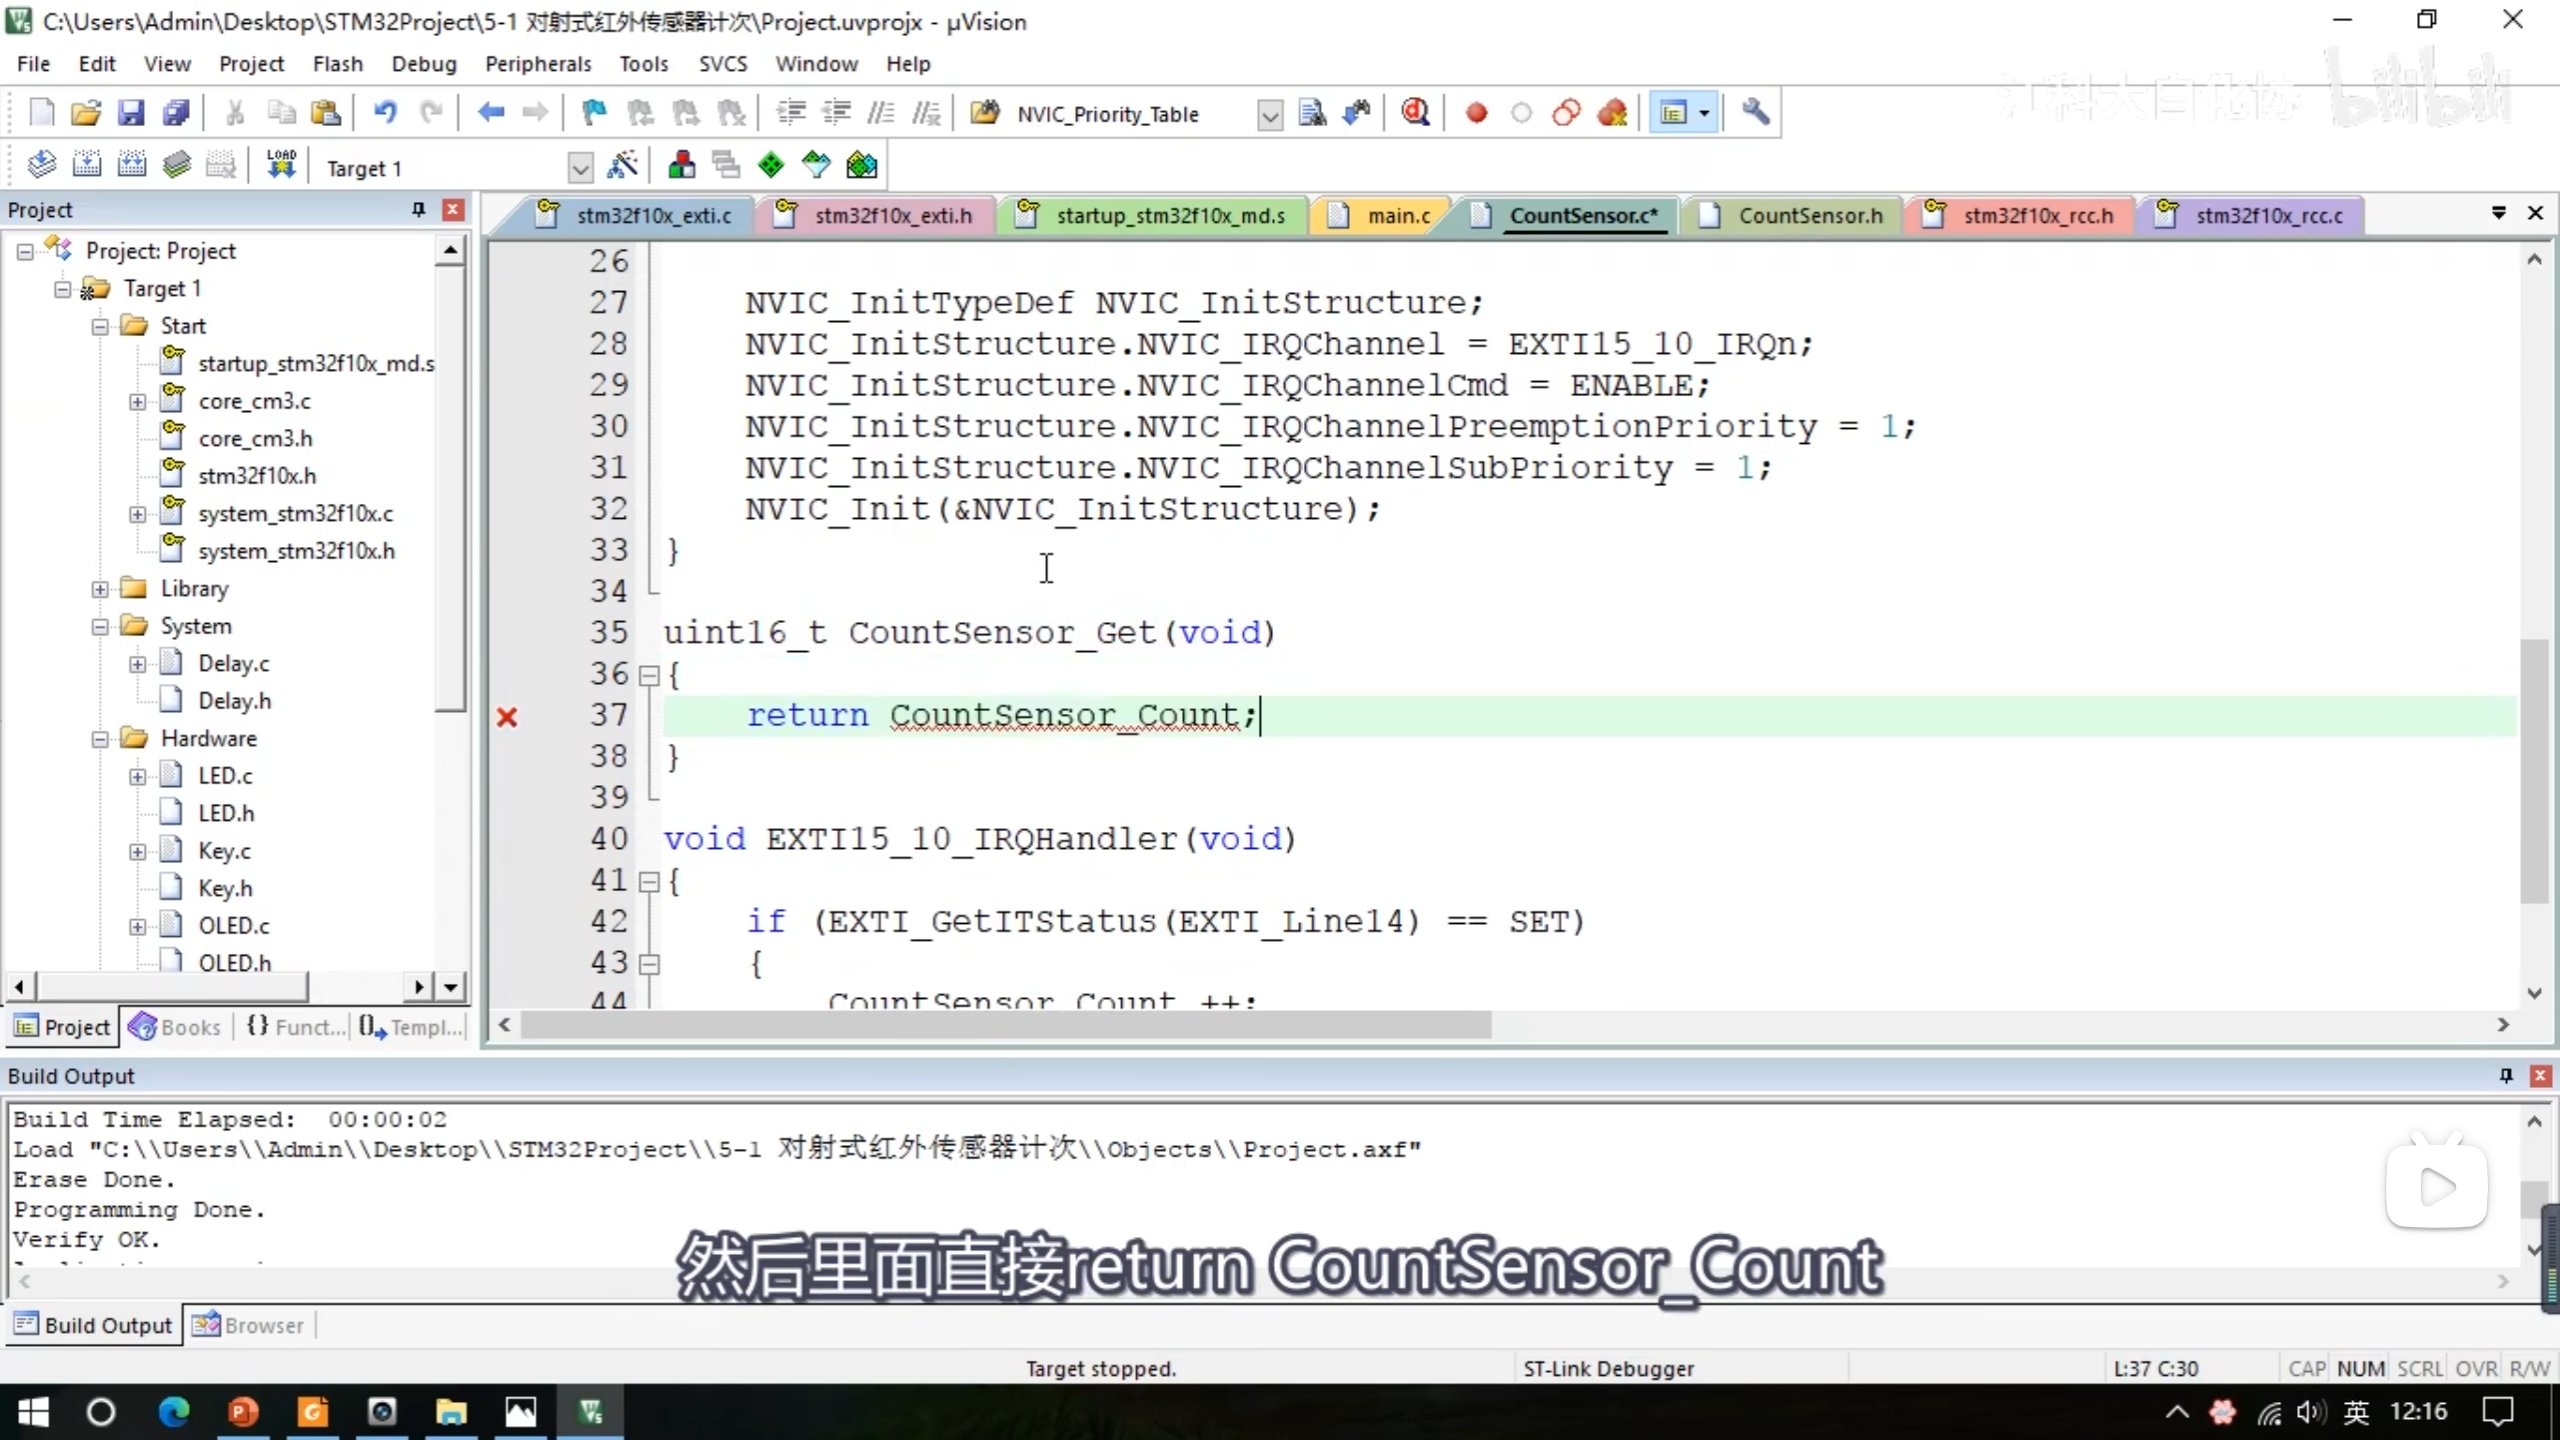Collapse code fold at line 41
The height and width of the screenshot is (1440, 2560).
[x=649, y=882]
